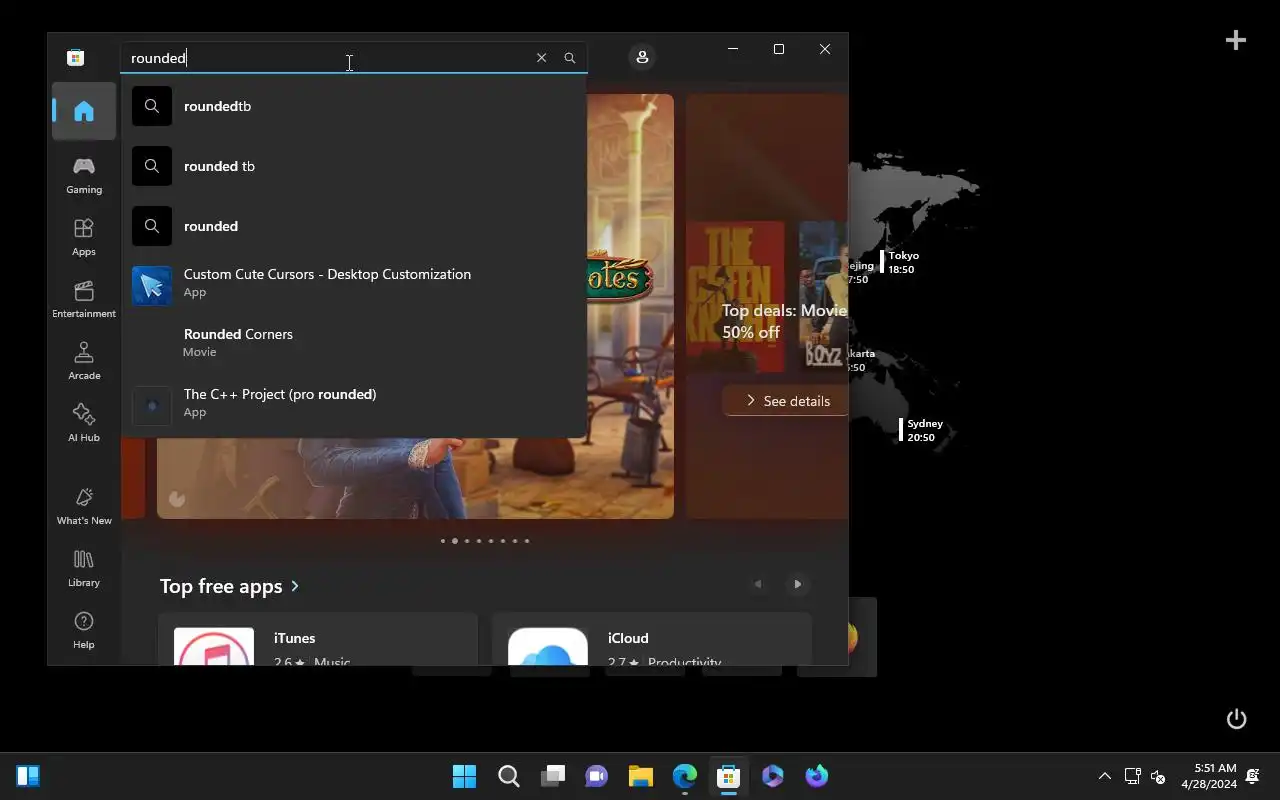Select the second carousel page dot

coord(455,541)
